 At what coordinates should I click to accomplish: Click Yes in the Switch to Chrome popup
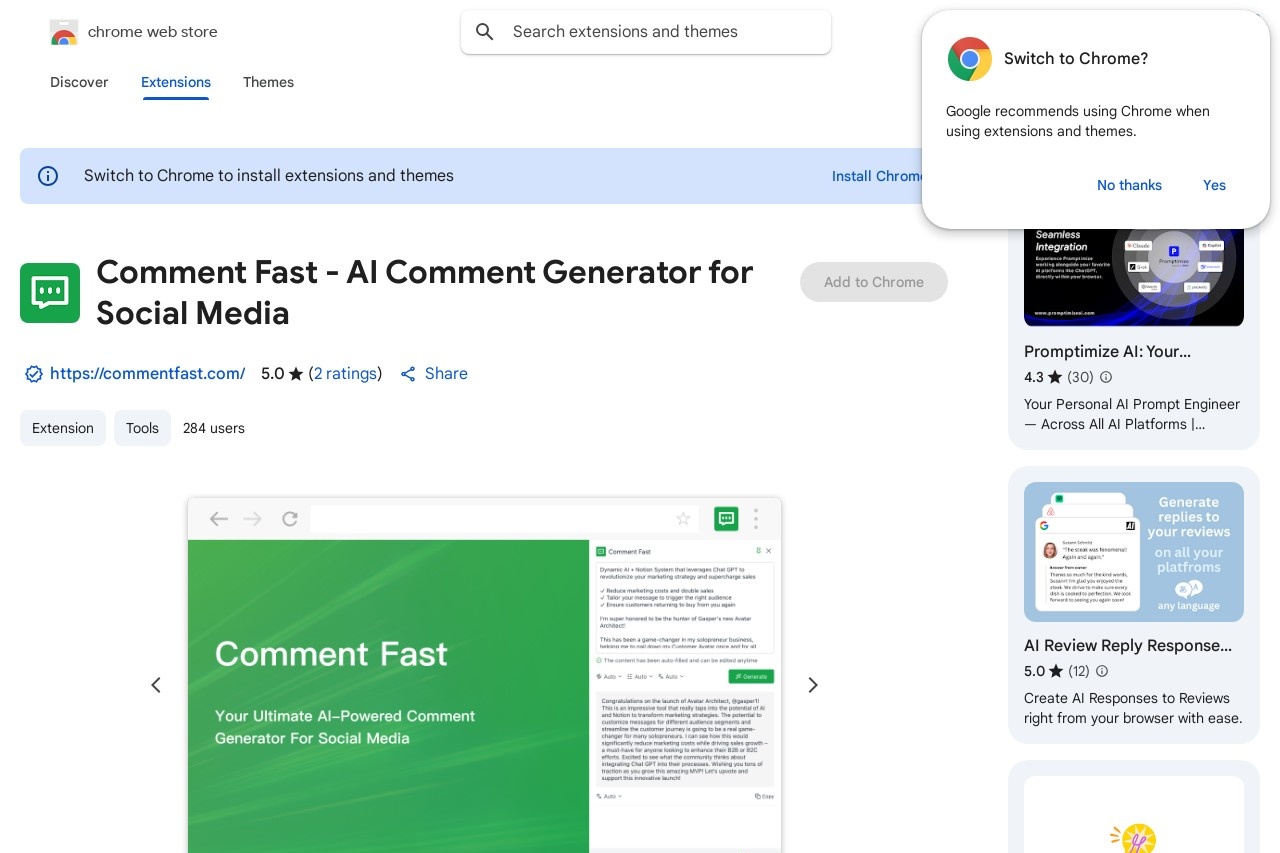click(x=1214, y=185)
